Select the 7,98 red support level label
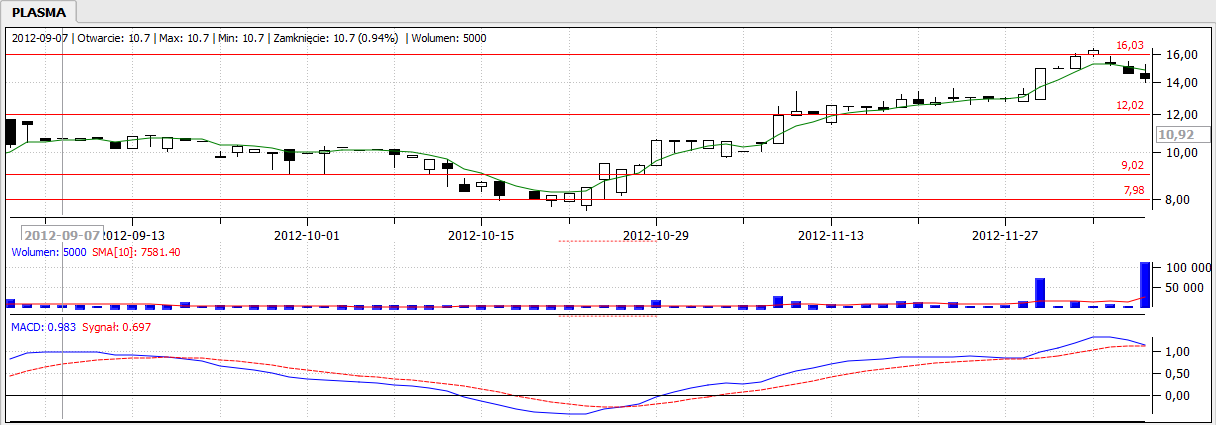 click(1132, 190)
